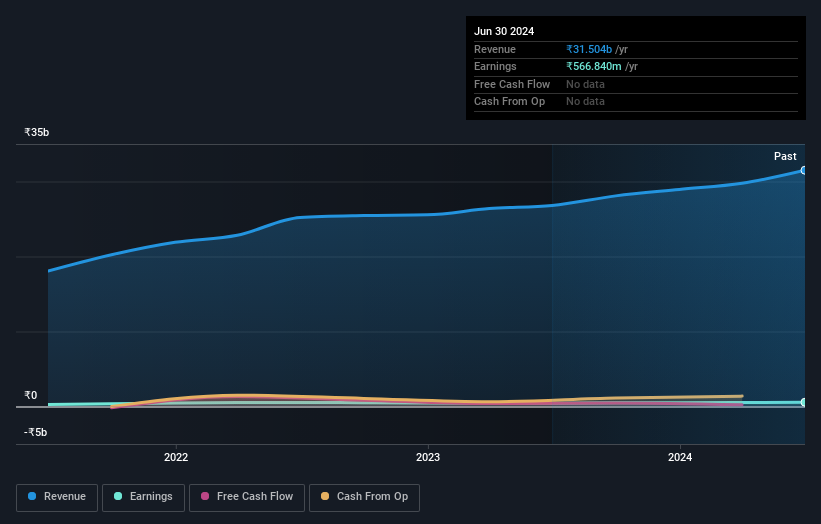Click the Revenue tooltip row label
821x524 pixels.
[495, 49]
